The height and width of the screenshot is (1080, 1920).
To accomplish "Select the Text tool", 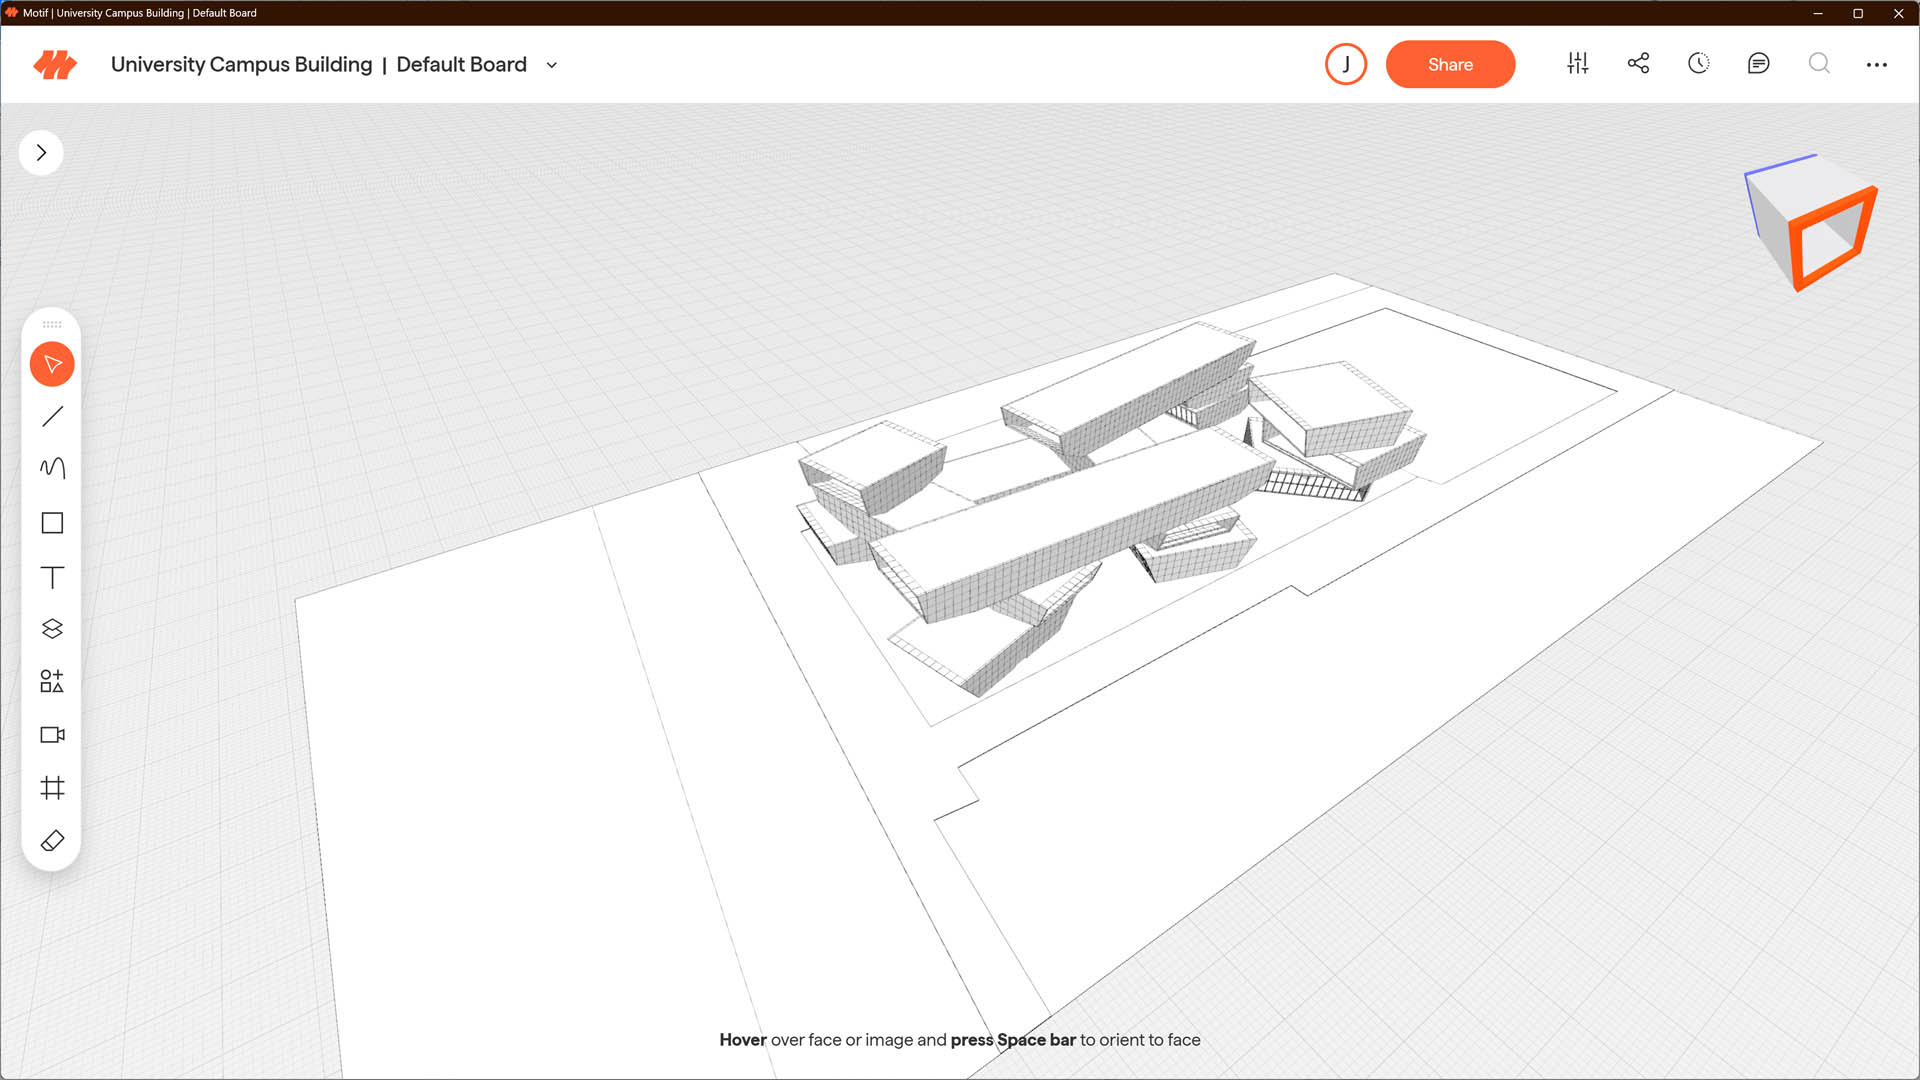I will pos(52,577).
